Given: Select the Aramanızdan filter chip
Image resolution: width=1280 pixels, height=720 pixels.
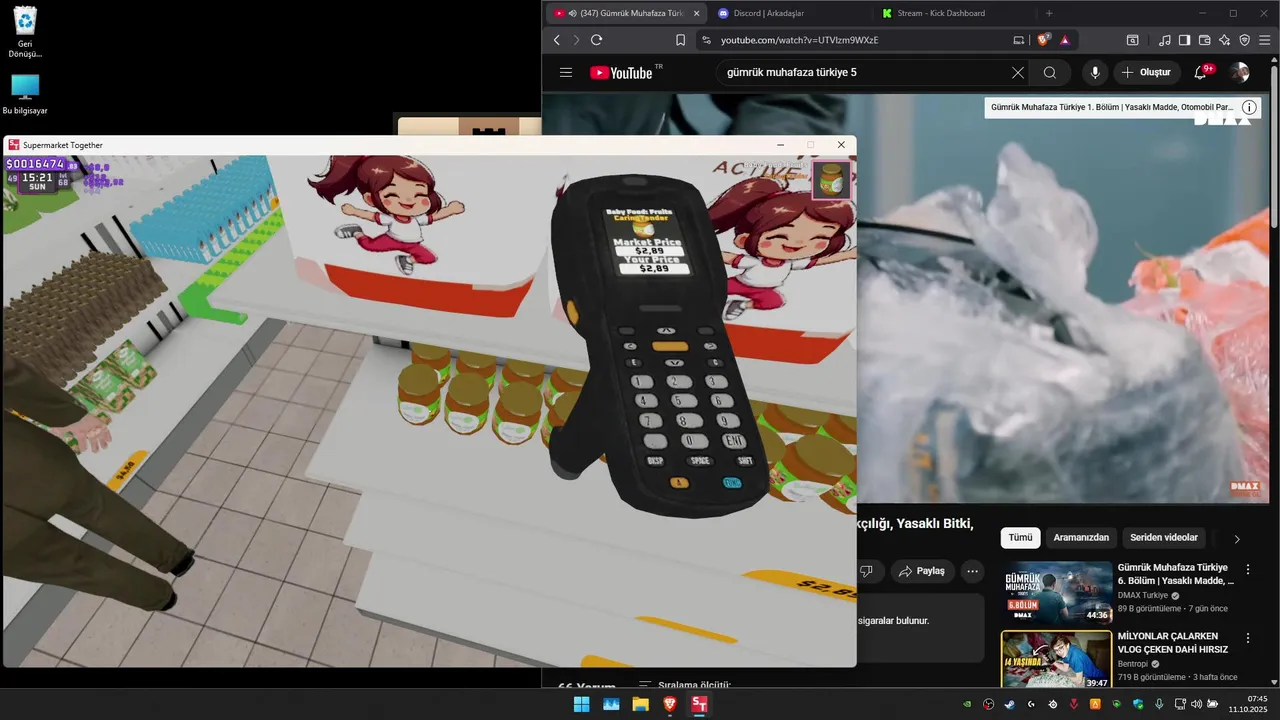Looking at the screenshot, I should tap(1081, 538).
